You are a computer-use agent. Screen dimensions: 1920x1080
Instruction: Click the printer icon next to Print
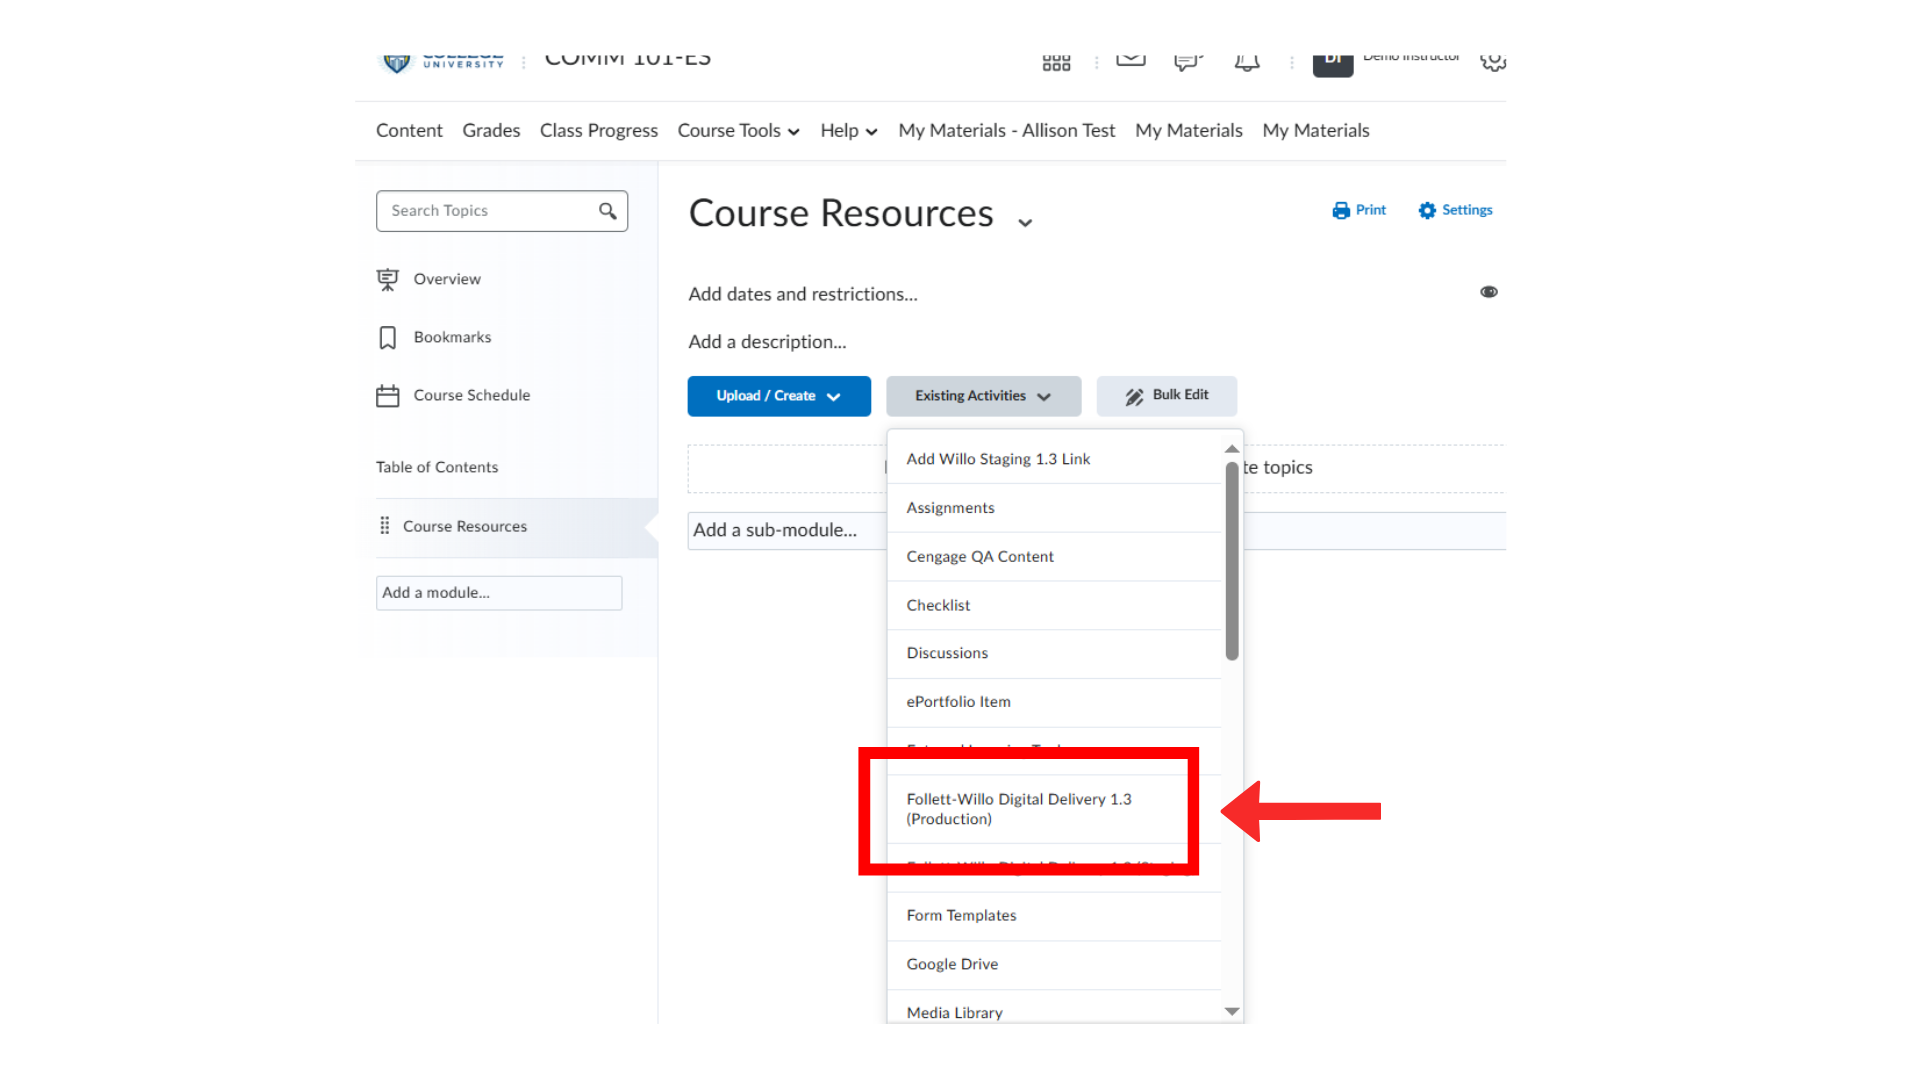[x=1341, y=210]
